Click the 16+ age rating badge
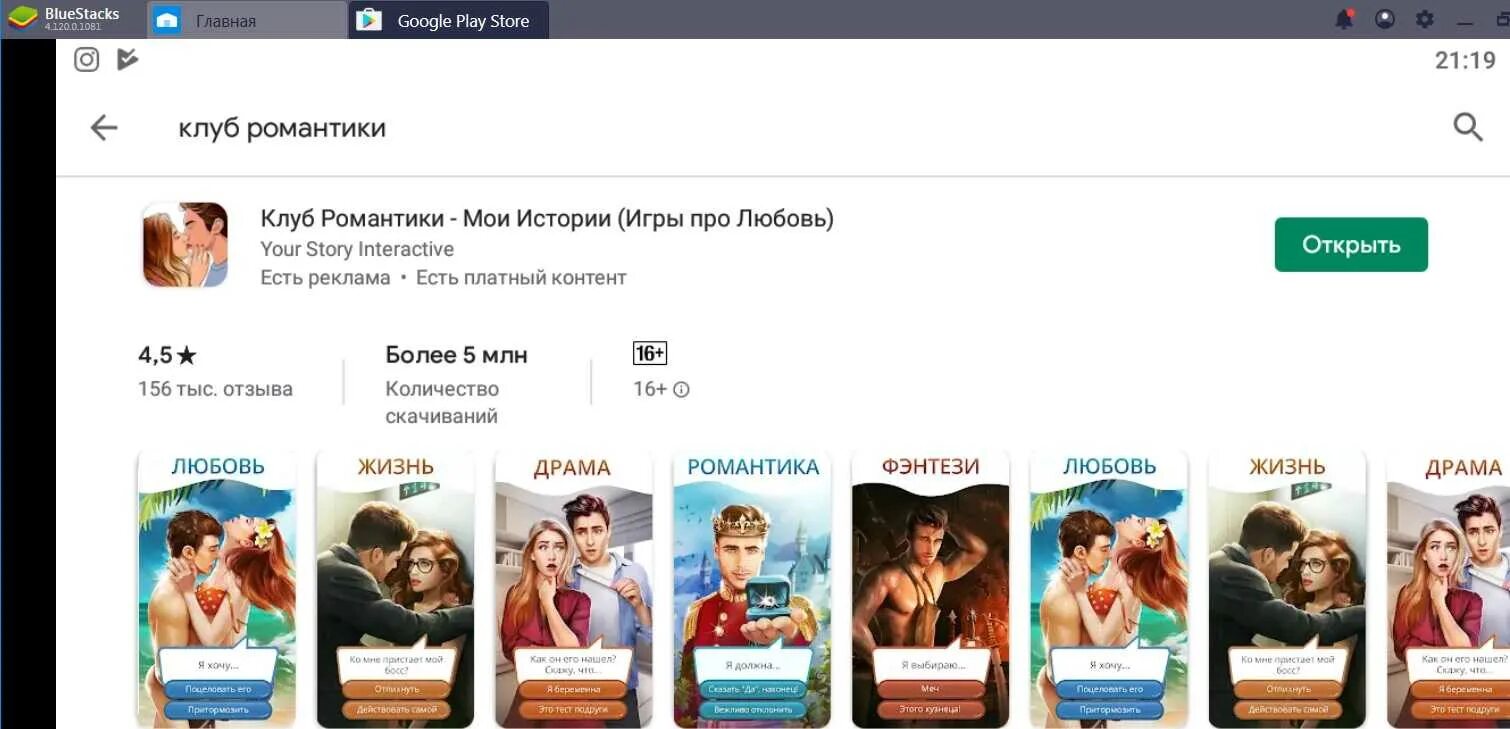The width and height of the screenshot is (1510, 729). (x=650, y=353)
